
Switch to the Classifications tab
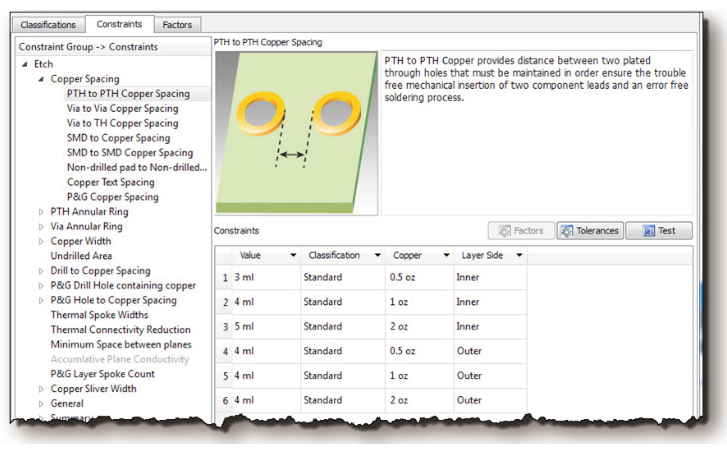(x=48, y=24)
